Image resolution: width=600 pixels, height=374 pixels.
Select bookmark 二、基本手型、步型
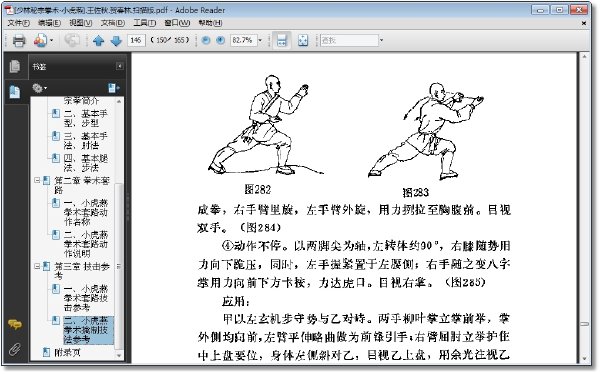pyautogui.click(x=86, y=118)
